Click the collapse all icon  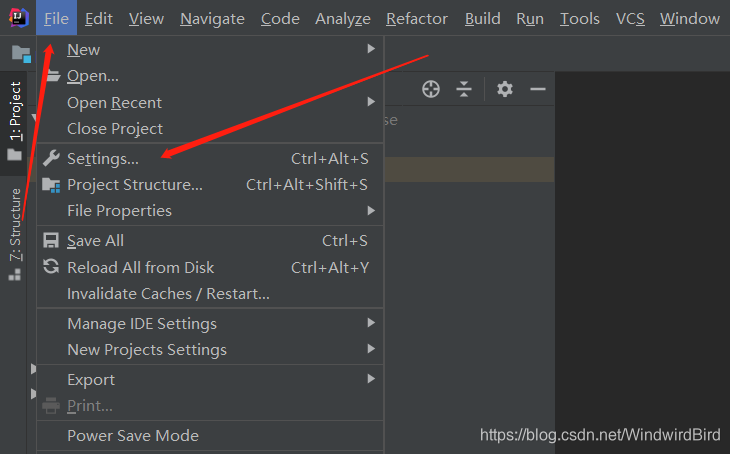[x=464, y=89]
